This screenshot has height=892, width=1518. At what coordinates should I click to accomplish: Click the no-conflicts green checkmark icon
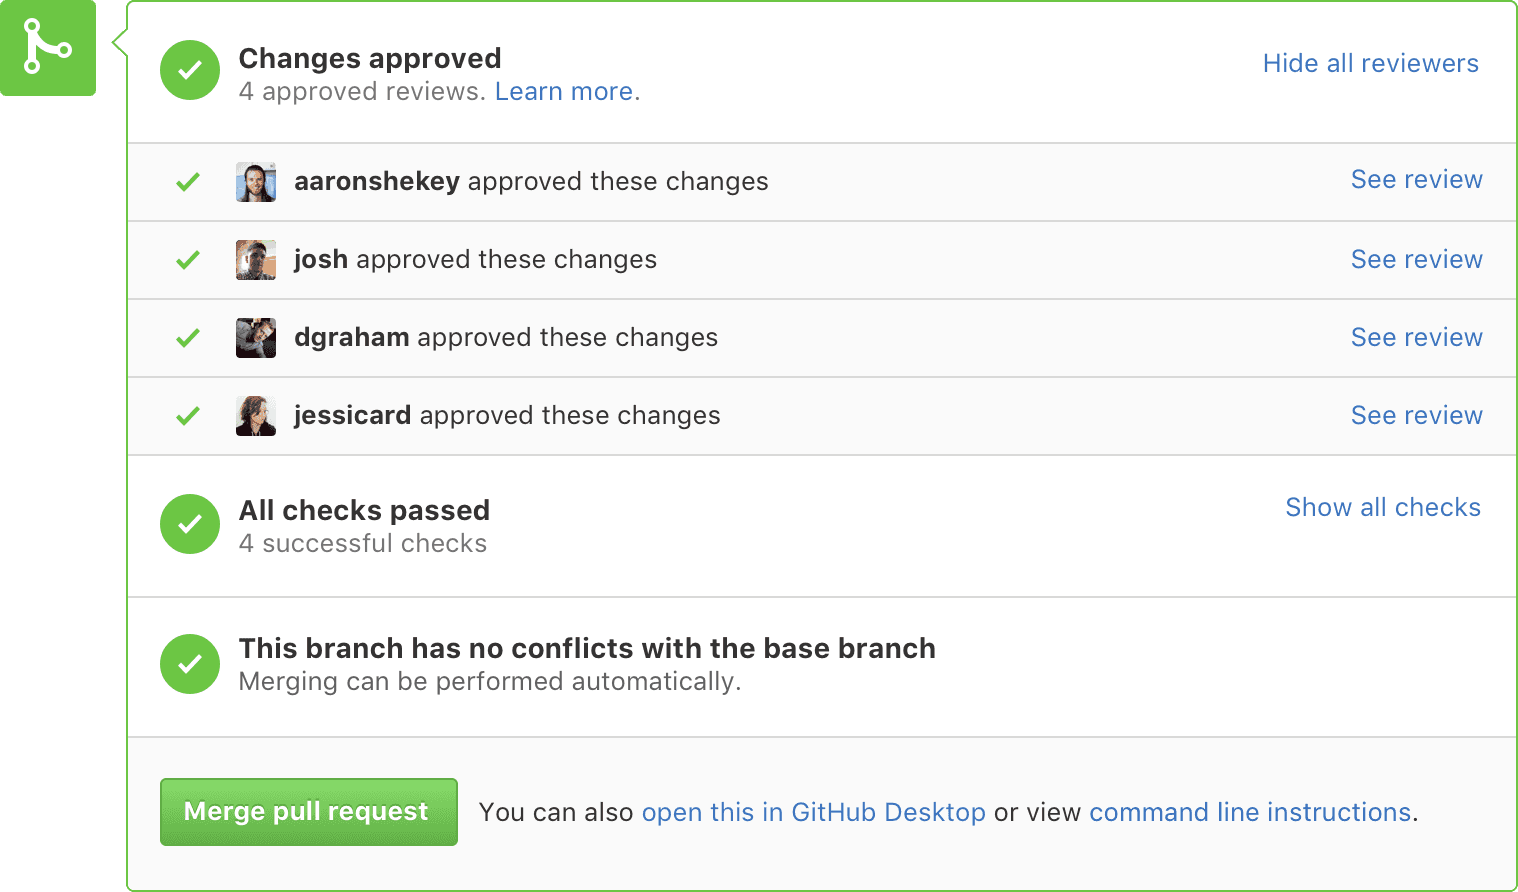point(189,664)
